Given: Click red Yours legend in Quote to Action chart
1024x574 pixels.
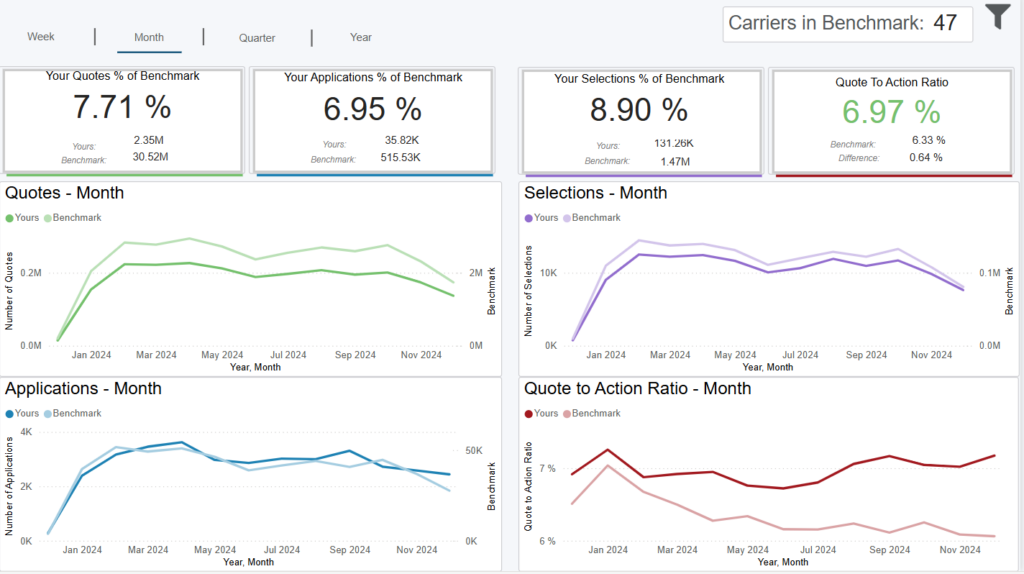Looking at the screenshot, I should click(529, 413).
